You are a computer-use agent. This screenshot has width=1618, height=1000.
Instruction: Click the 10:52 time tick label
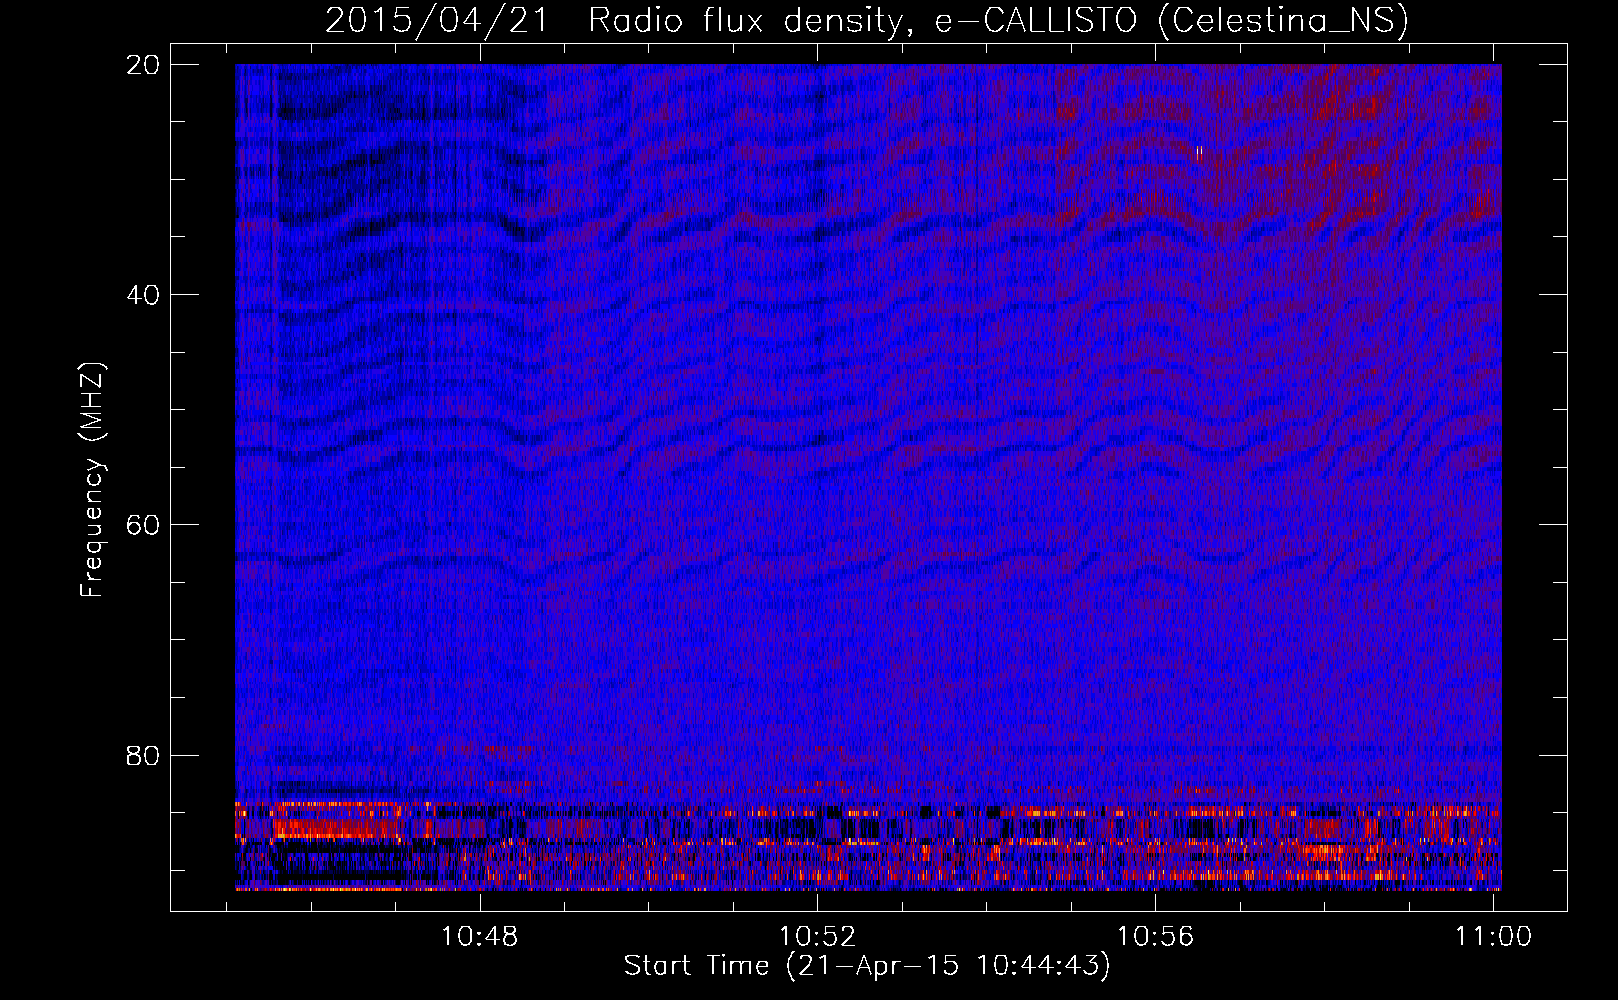click(818, 936)
